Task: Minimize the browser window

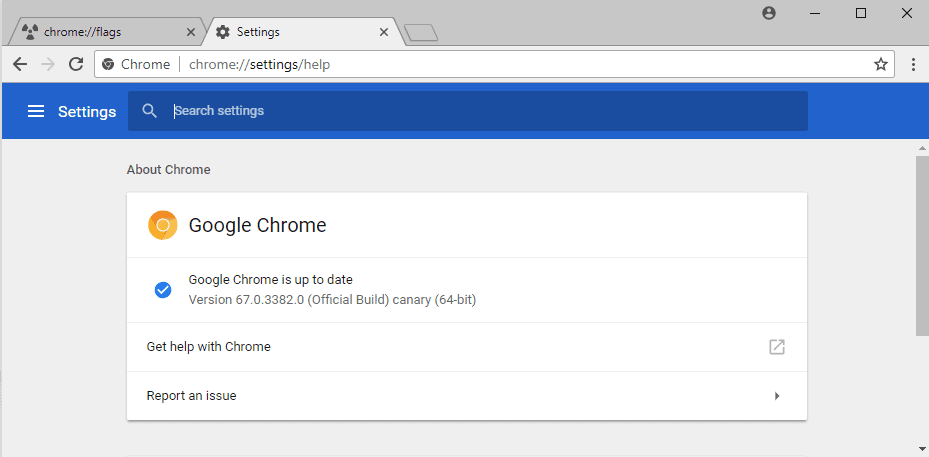Action: point(815,14)
